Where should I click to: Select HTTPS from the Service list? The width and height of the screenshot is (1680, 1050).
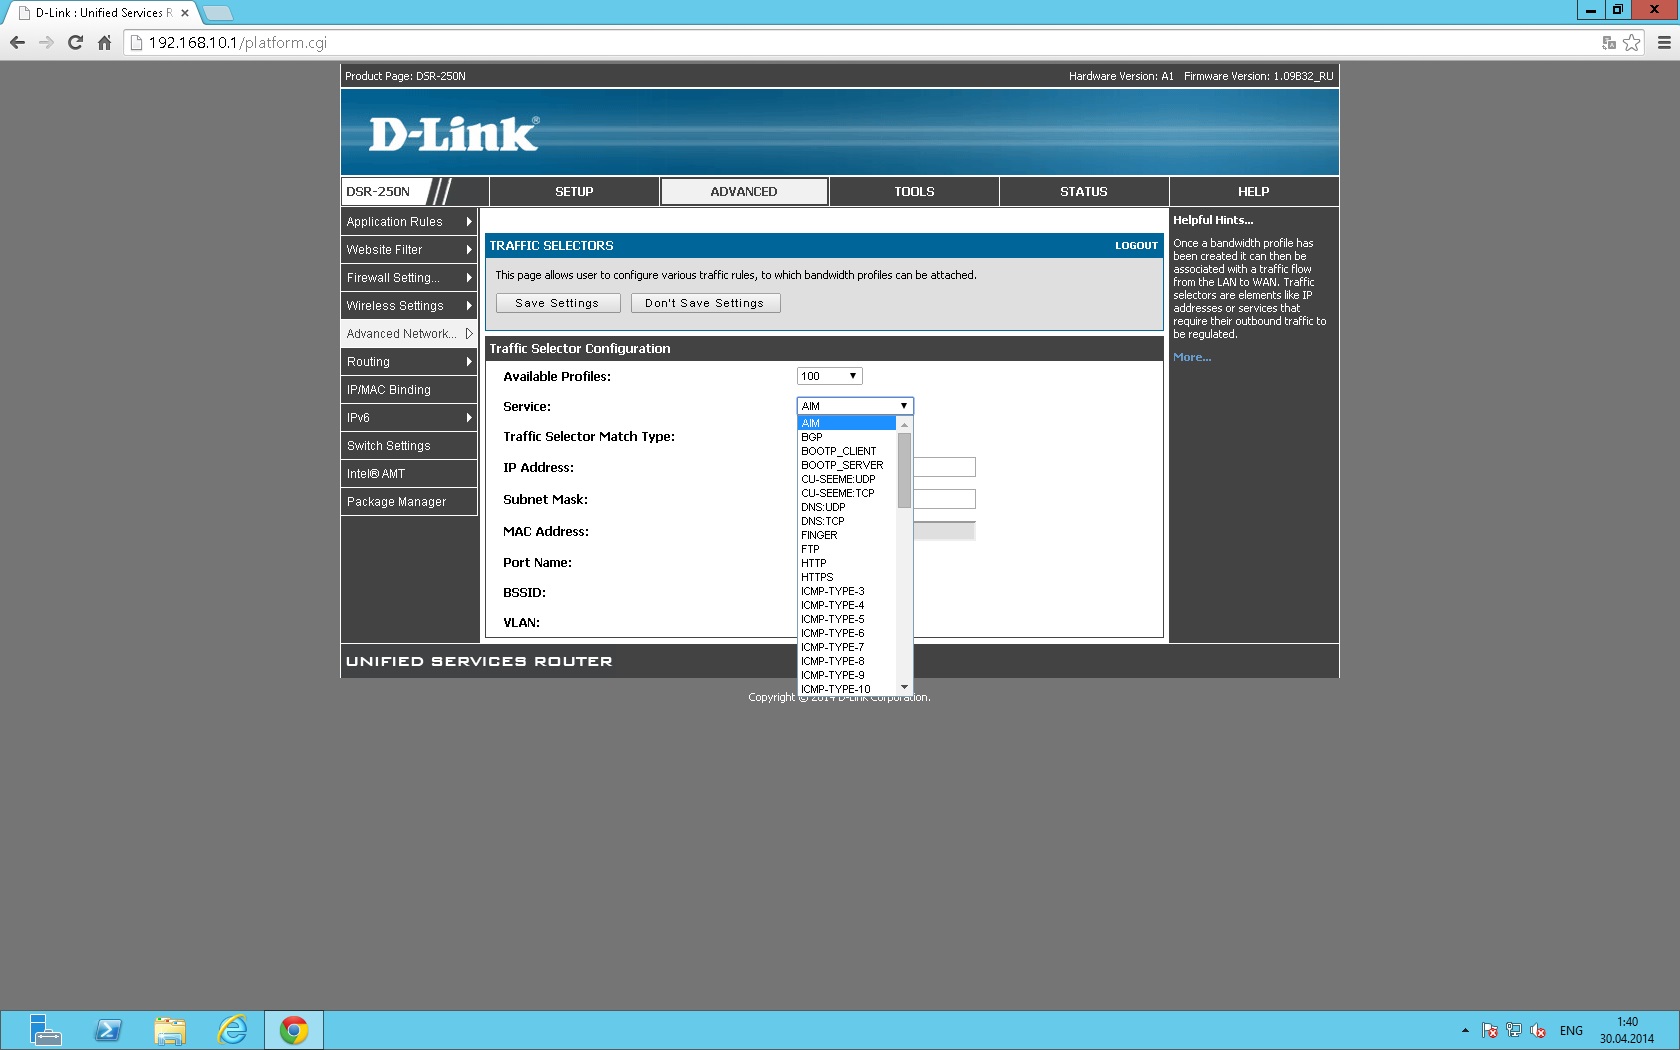point(847,577)
